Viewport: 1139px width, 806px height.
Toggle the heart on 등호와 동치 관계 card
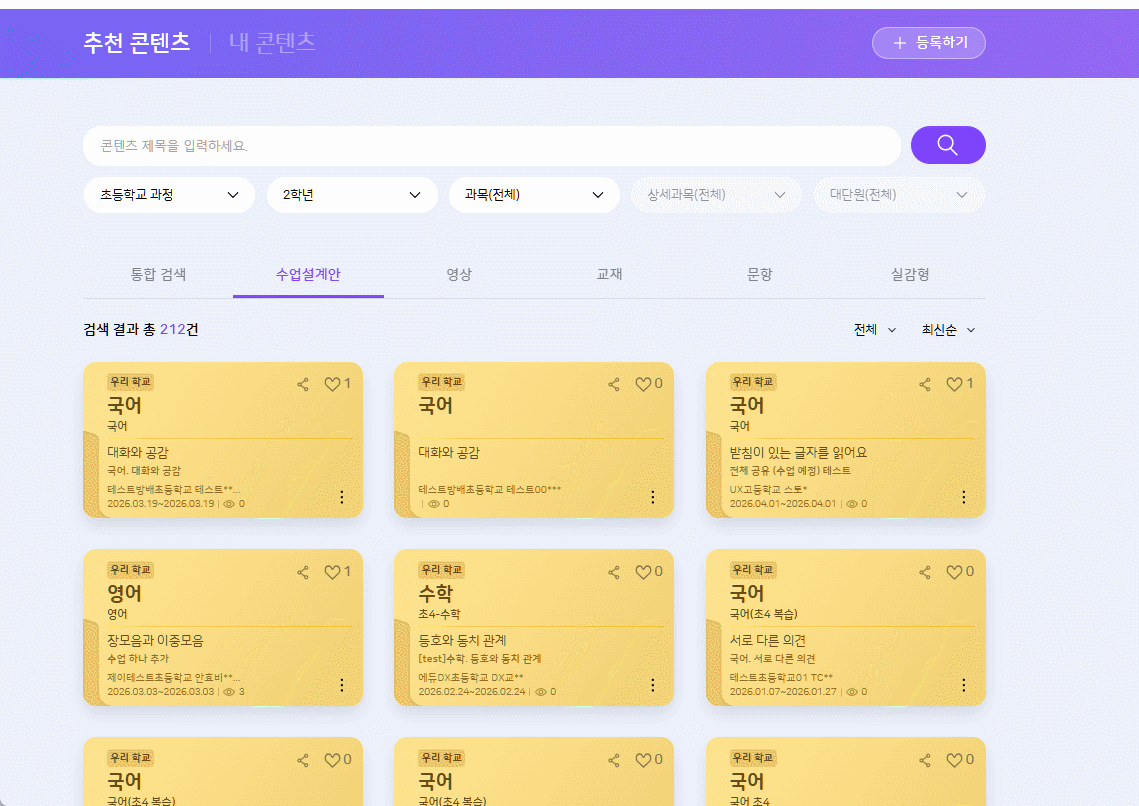pyautogui.click(x=643, y=572)
